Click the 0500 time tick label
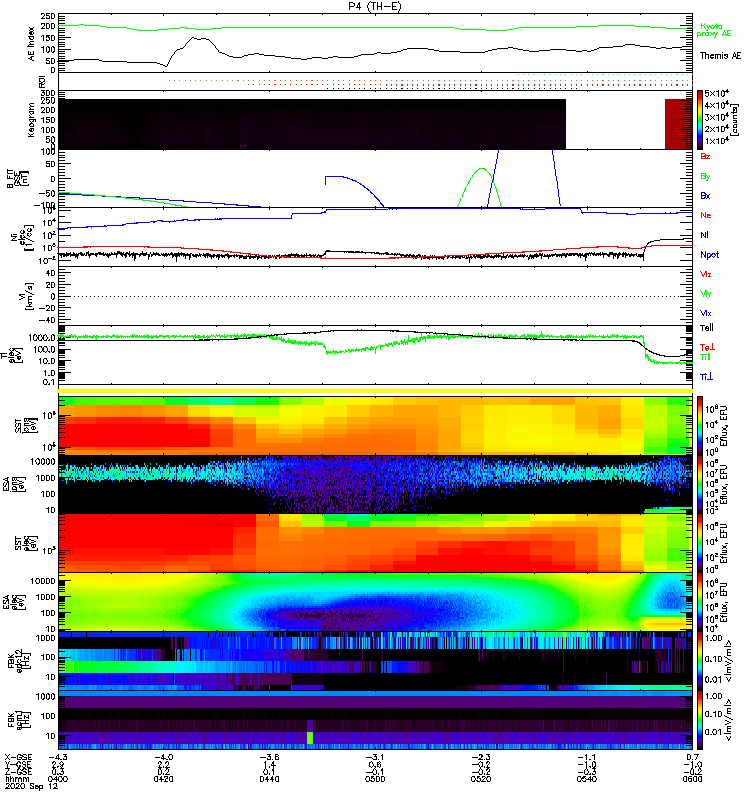Image resolution: width=750 pixels, height=800 pixels. coord(375,779)
